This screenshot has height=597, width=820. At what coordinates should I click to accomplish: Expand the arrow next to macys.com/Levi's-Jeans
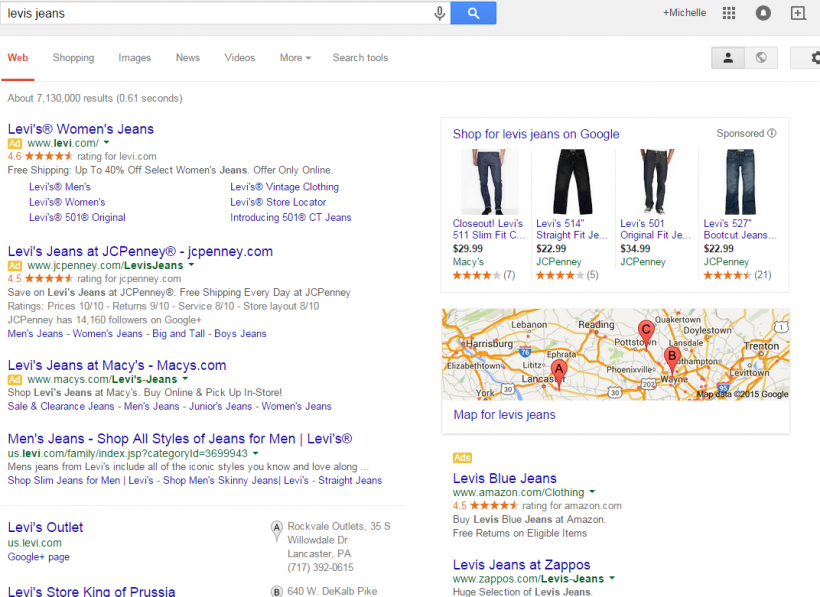click(x=185, y=378)
